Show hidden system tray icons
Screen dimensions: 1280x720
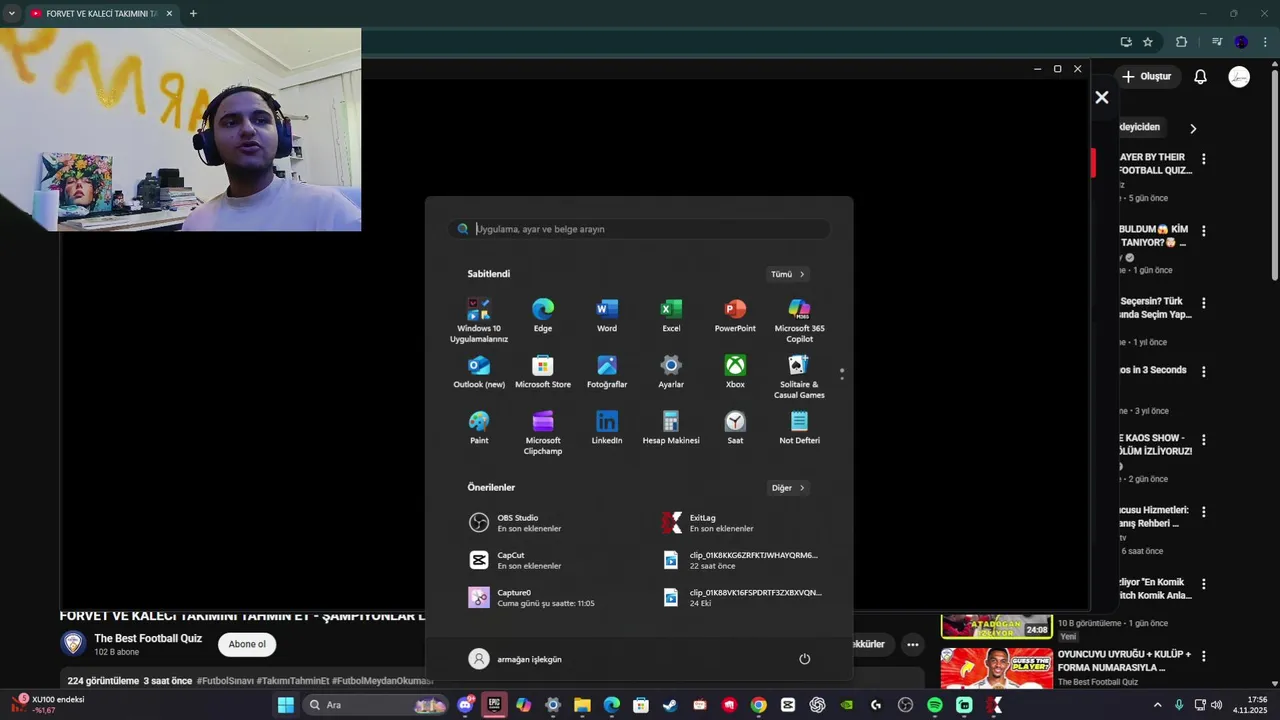pyautogui.click(x=1158, y=705)
